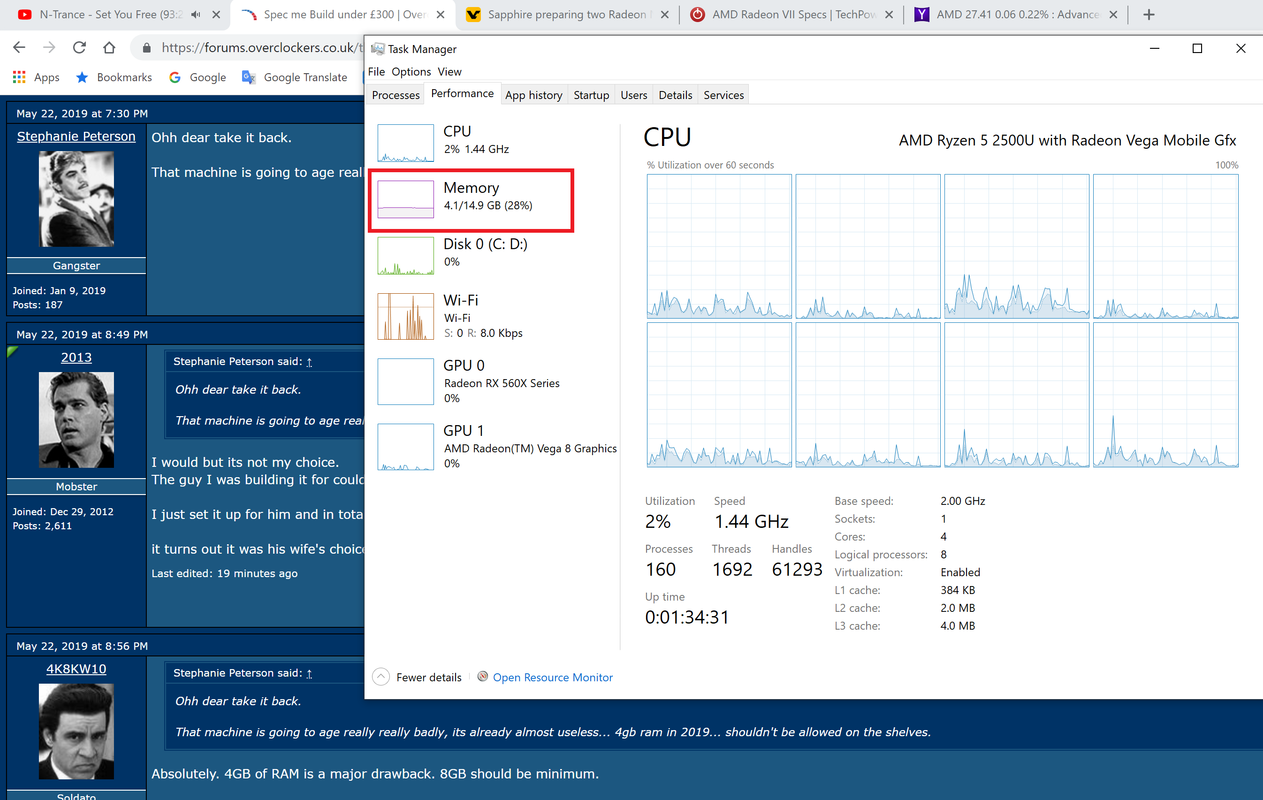
Task: Maximize the Task Manager window
Action: 1197,48
